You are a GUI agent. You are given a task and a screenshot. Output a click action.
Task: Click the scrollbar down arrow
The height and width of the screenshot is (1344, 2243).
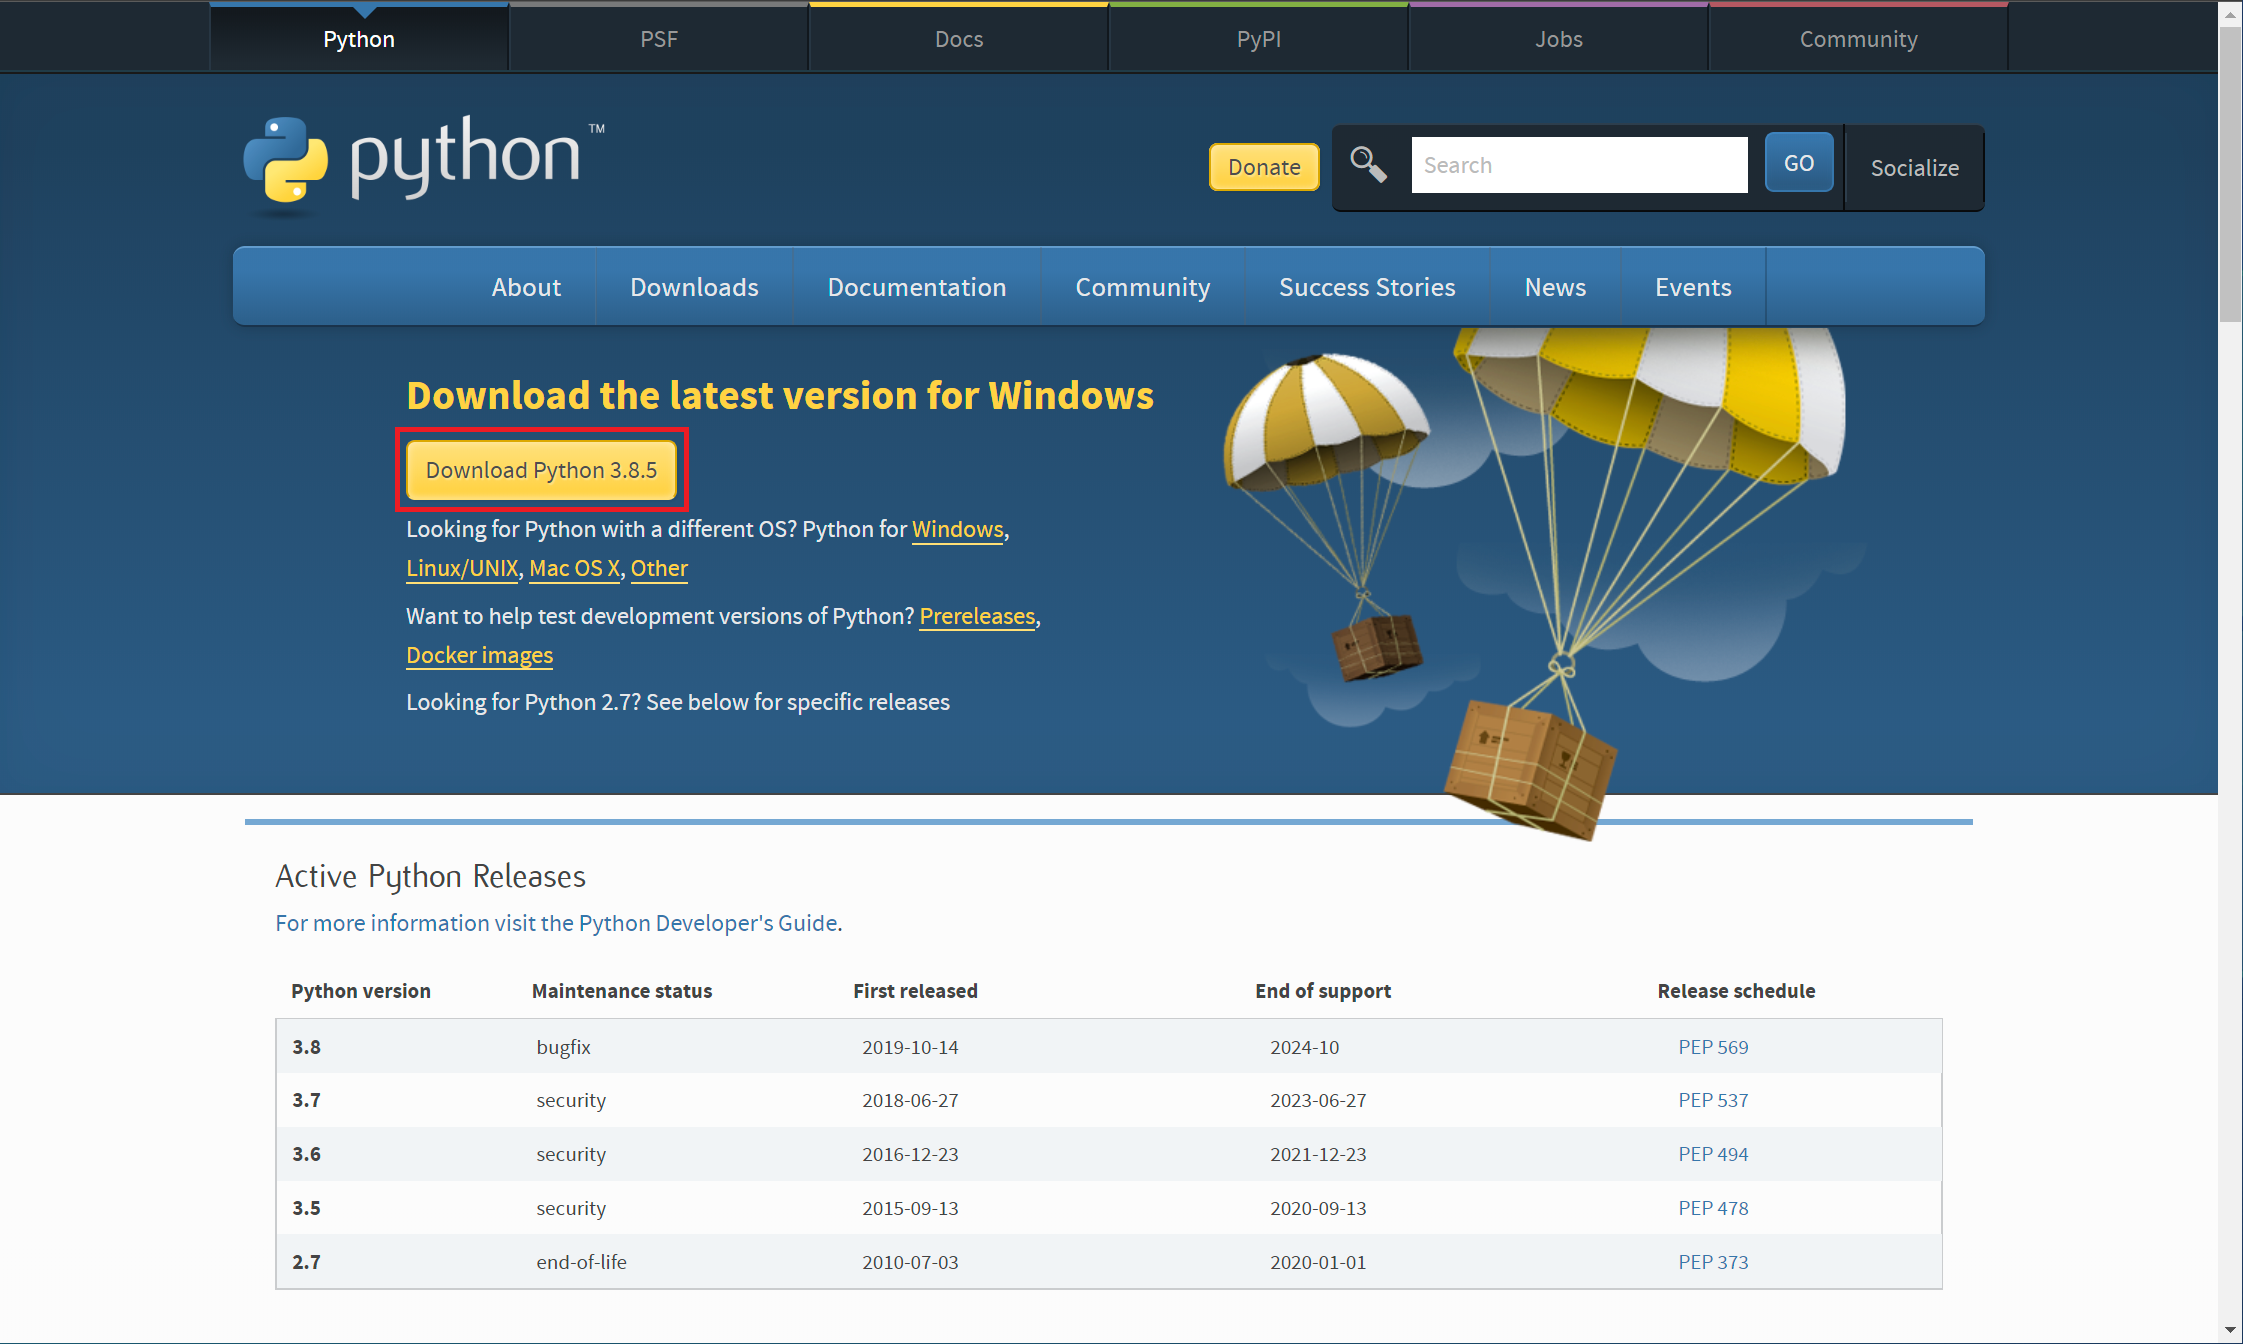[2230, 1330]
